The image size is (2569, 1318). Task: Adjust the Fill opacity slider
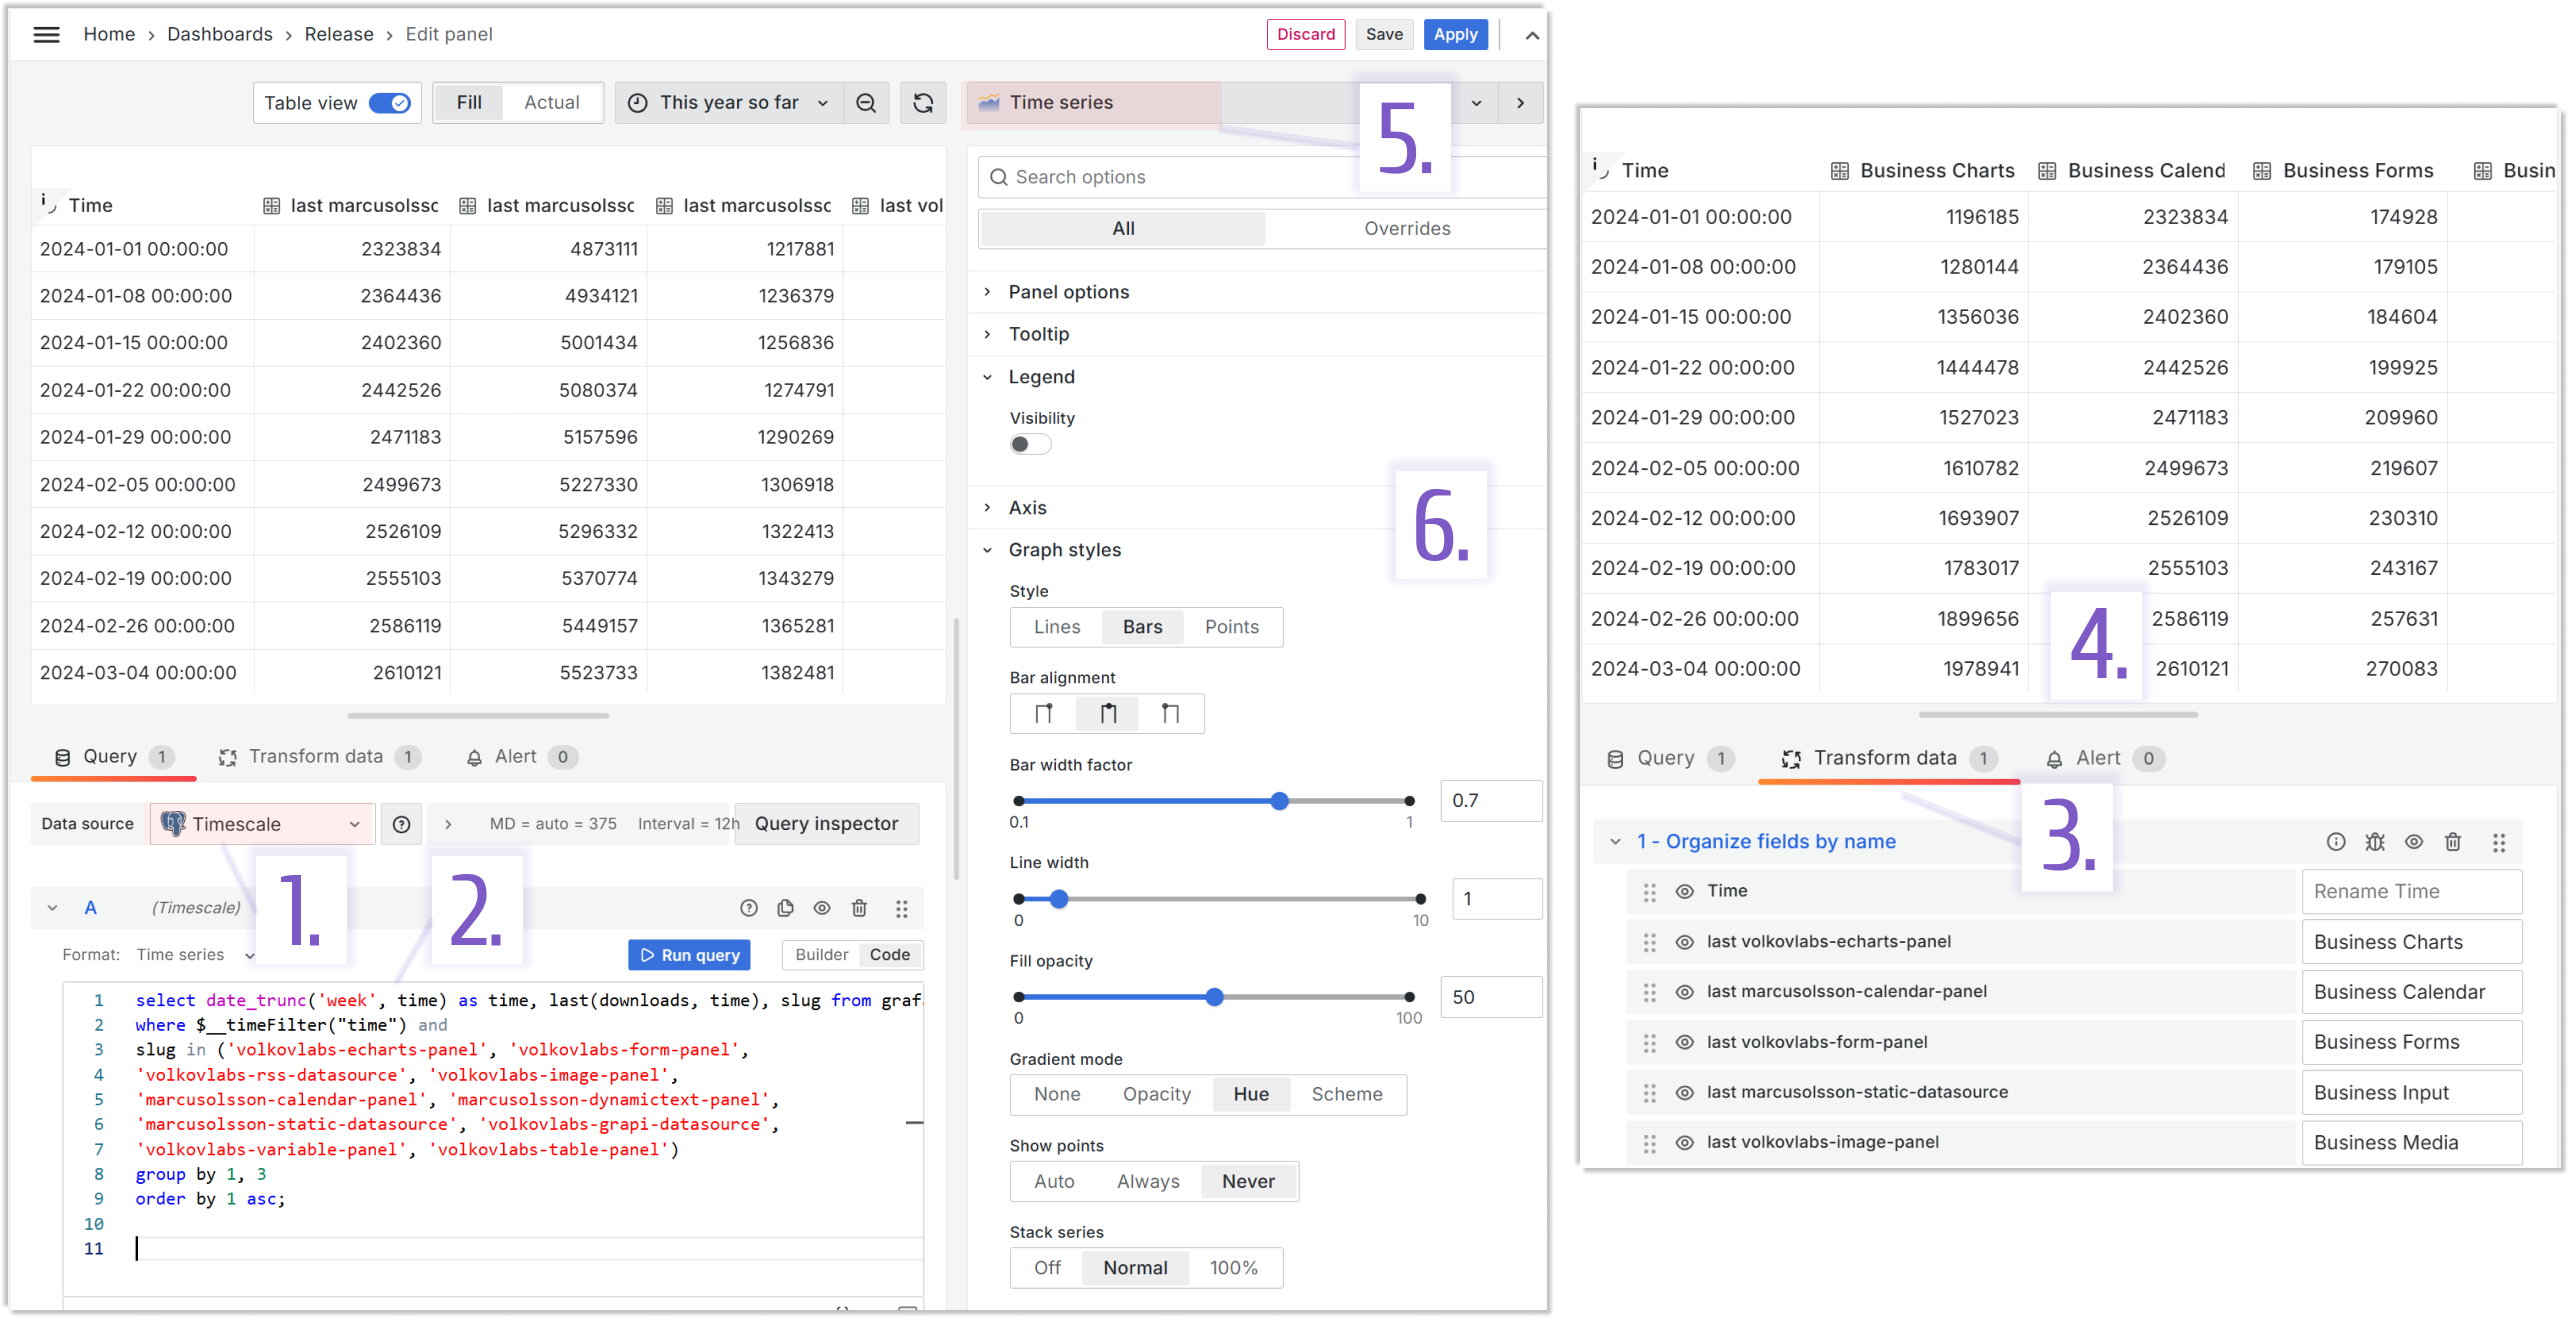1214,998
